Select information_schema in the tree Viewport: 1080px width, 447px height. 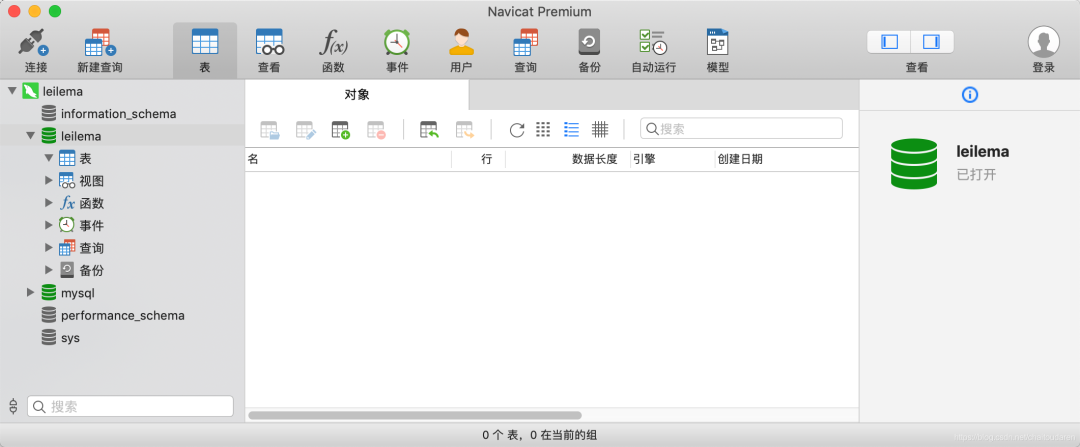coord(118,114)
